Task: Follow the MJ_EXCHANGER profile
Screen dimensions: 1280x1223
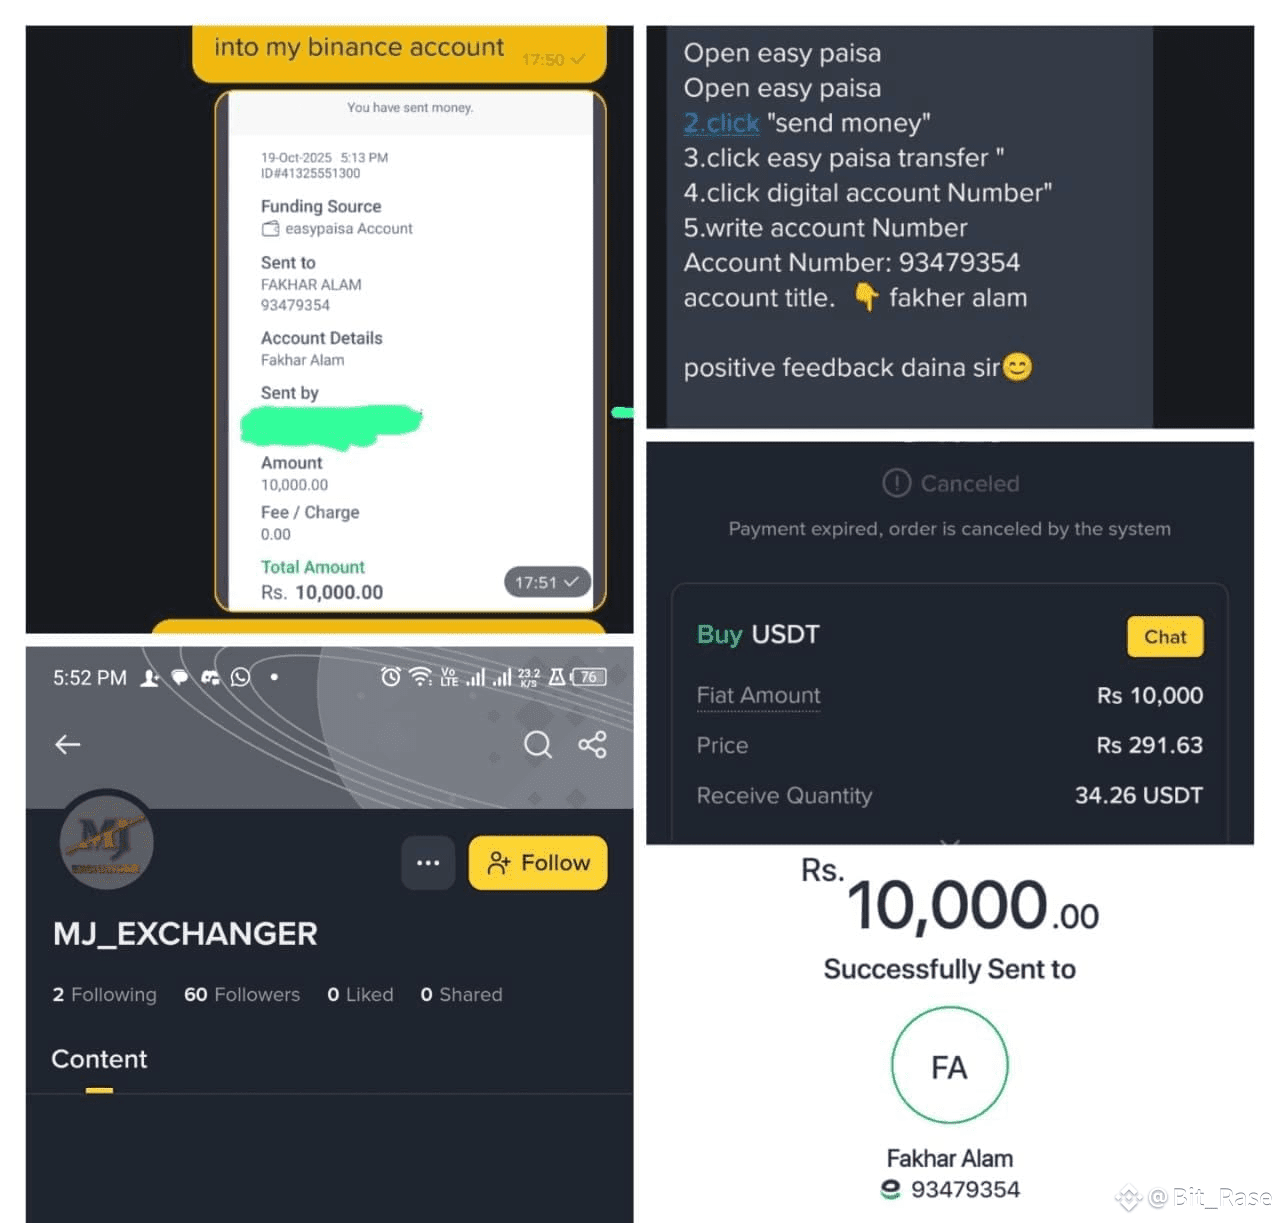Action: (538, 863)
